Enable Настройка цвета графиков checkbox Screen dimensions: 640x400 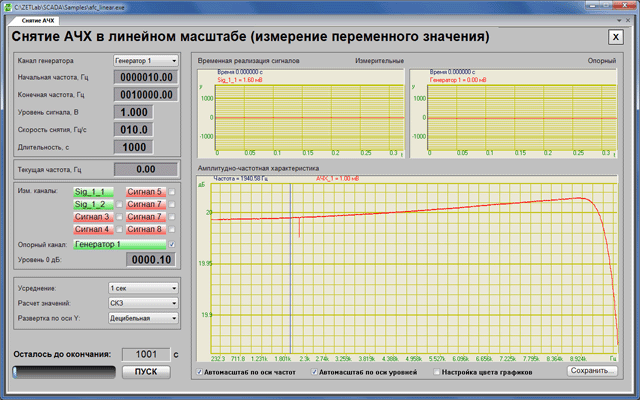coord(437,372)
